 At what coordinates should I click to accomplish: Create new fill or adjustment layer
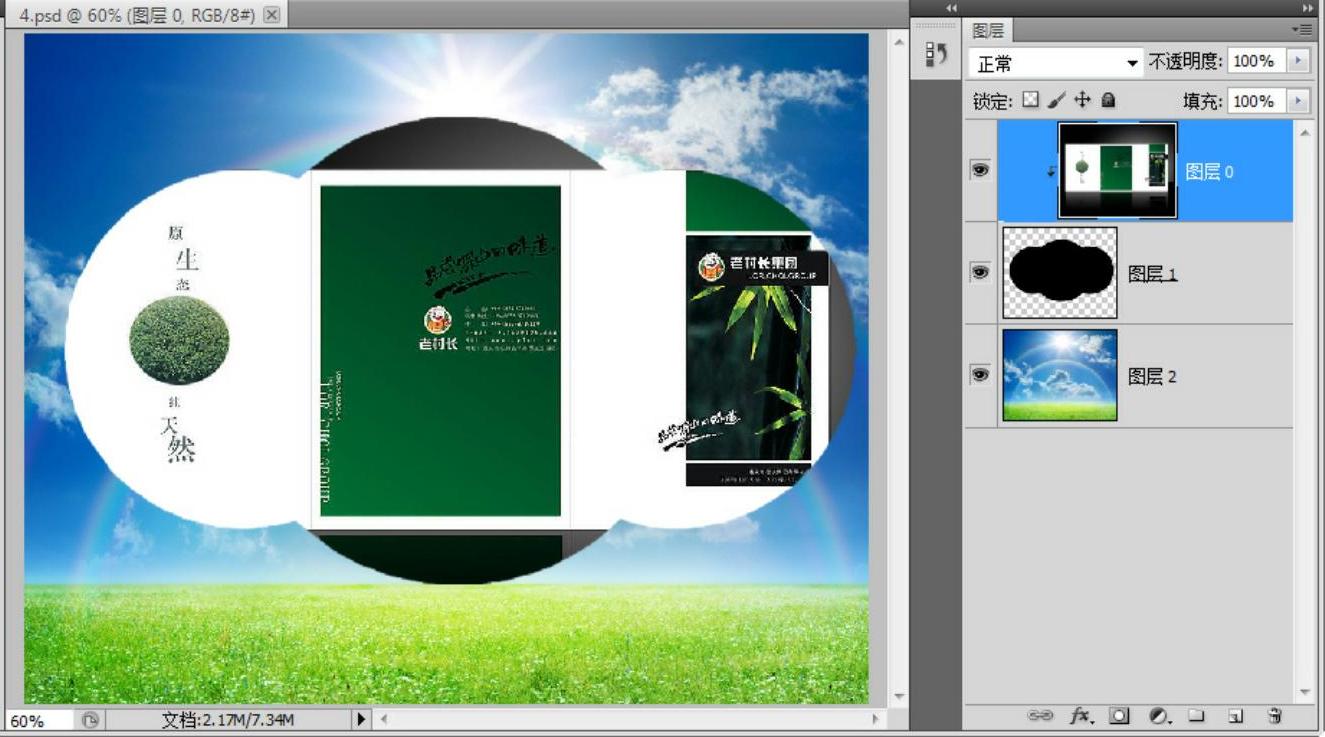(x=1159, y=716)
